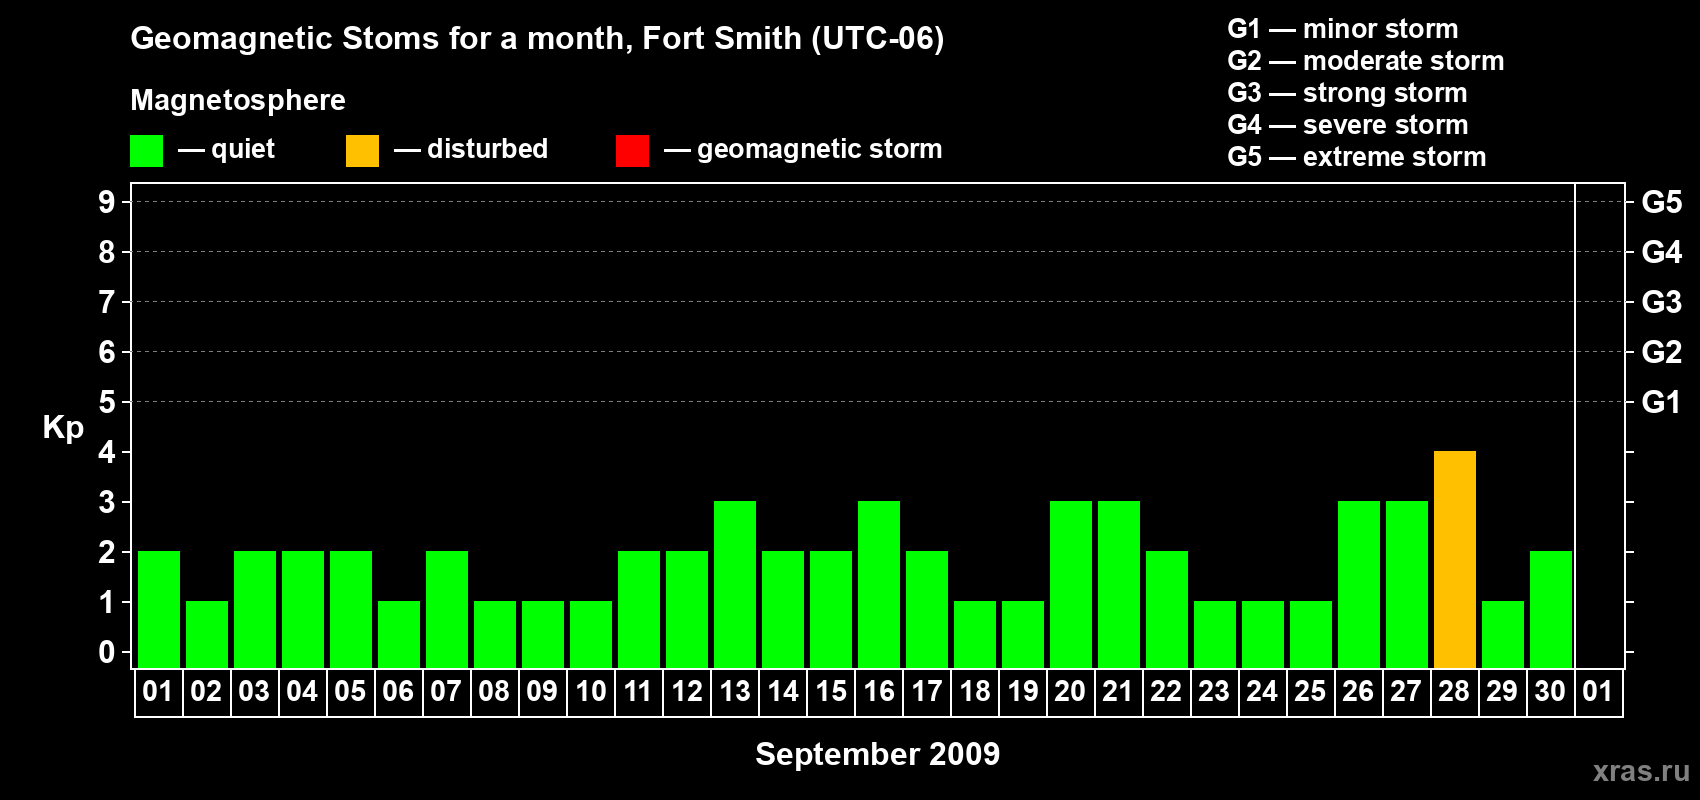Click the chart title Geomagnetic Stoms for a month
1700x800 pixels.
pos(537,39)
